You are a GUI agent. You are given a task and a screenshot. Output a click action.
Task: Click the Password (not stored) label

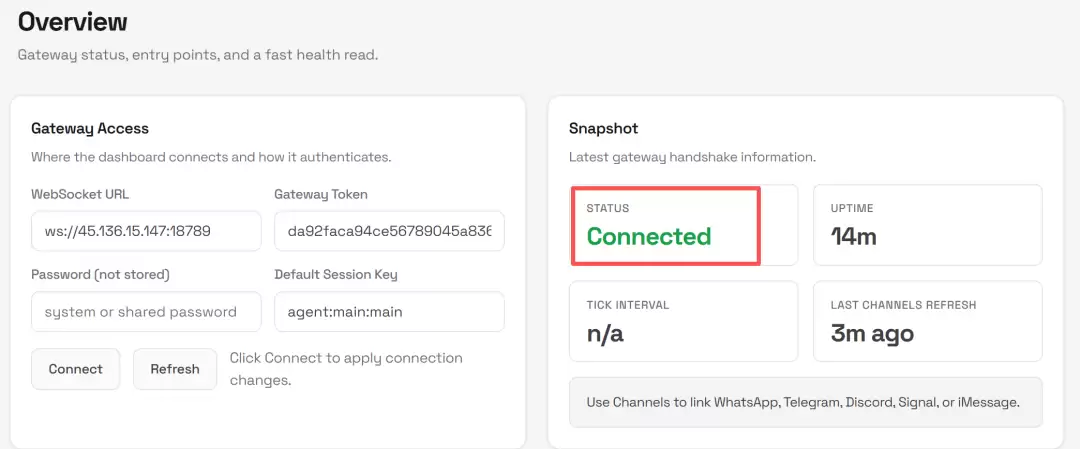[100, 274]
